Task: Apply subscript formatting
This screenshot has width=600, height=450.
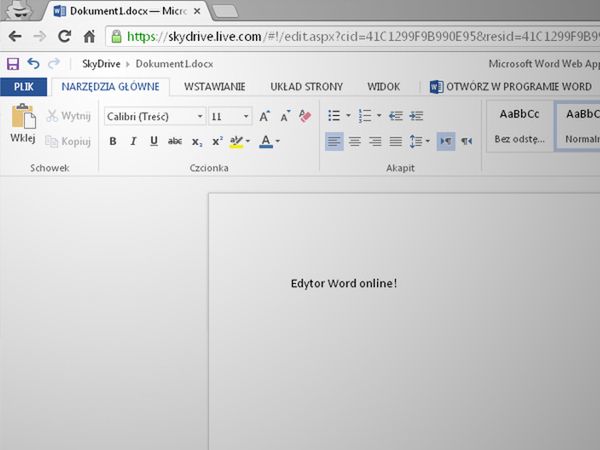Action: (x=197, y=142)
